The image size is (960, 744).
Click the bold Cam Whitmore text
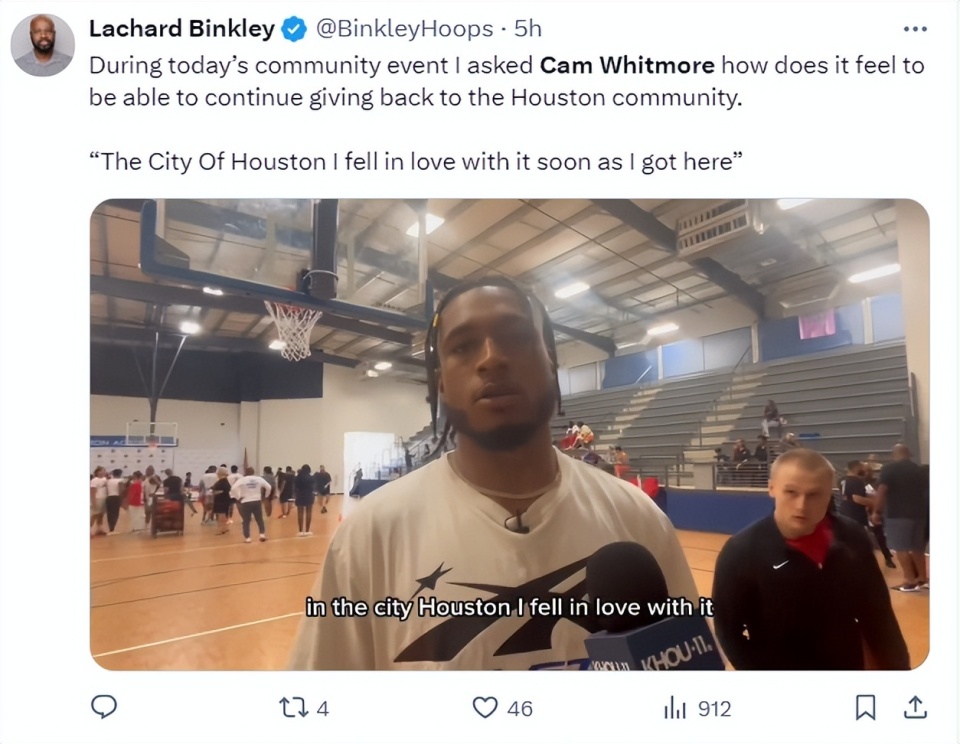[627, 65]
